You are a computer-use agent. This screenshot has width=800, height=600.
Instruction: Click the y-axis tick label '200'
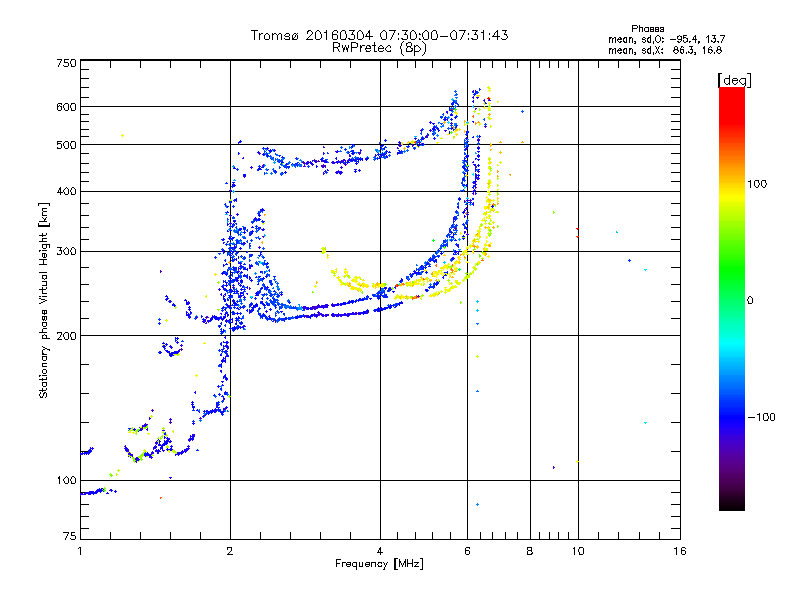point(66,336)
